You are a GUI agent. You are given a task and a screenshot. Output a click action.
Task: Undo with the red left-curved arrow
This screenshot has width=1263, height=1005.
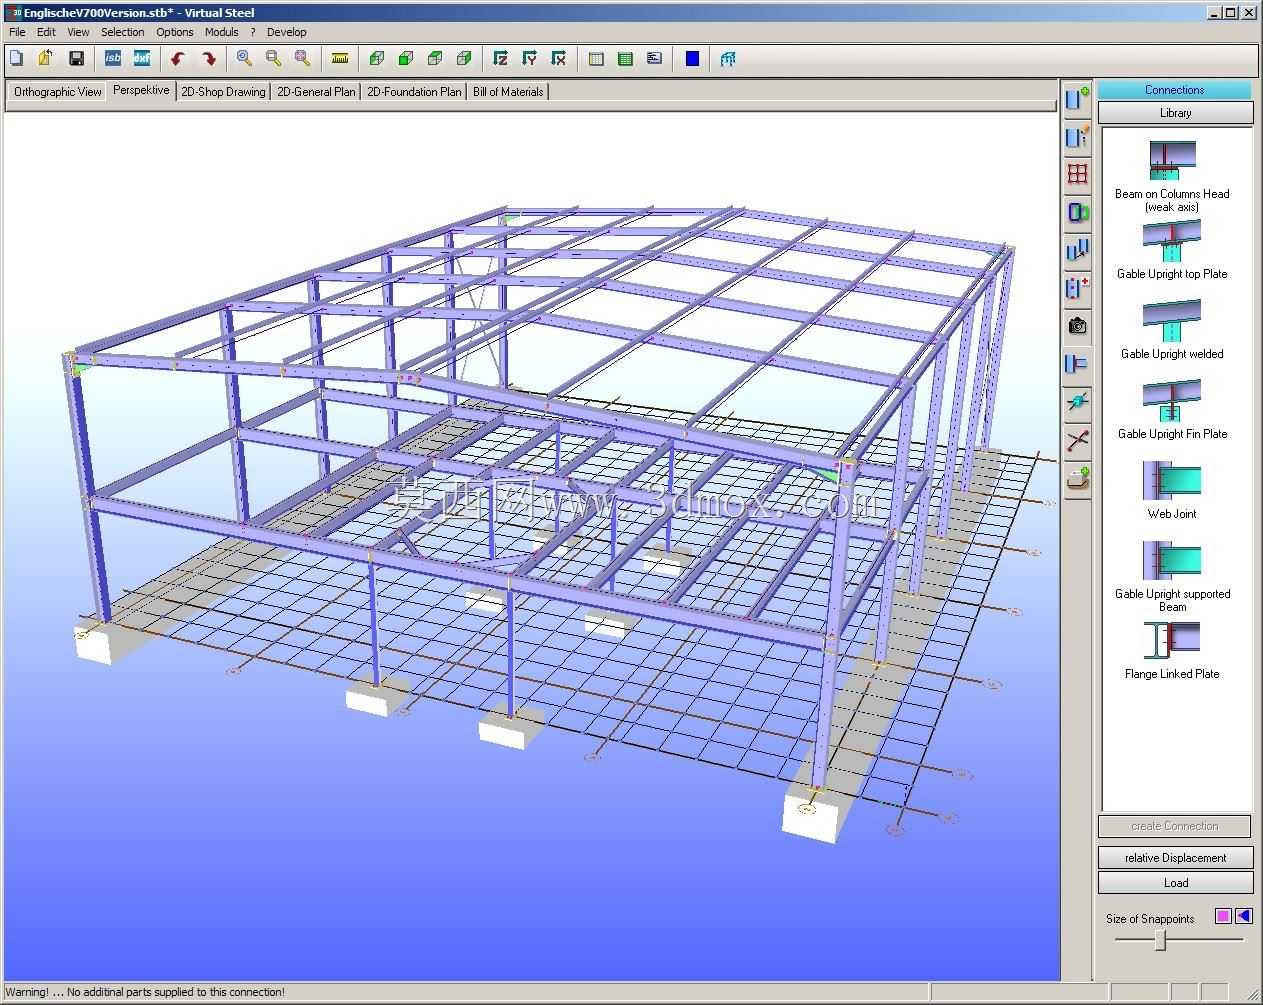point(178,59)
